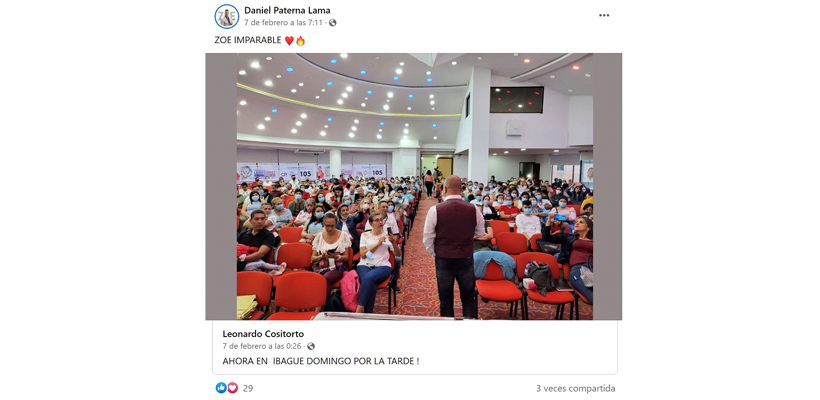Screen dimensions: 820x400
Task: Open Daniel Paterna Lama's profile picture
Action: click(x=226, y=16)
